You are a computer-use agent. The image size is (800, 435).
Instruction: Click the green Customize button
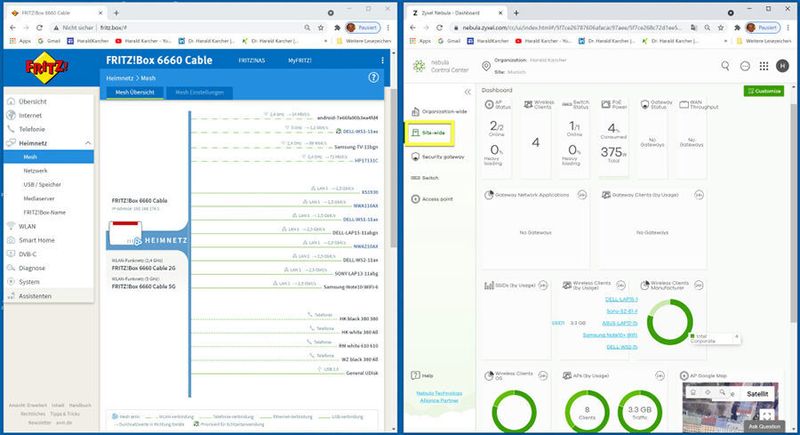[x=763, y=91]
